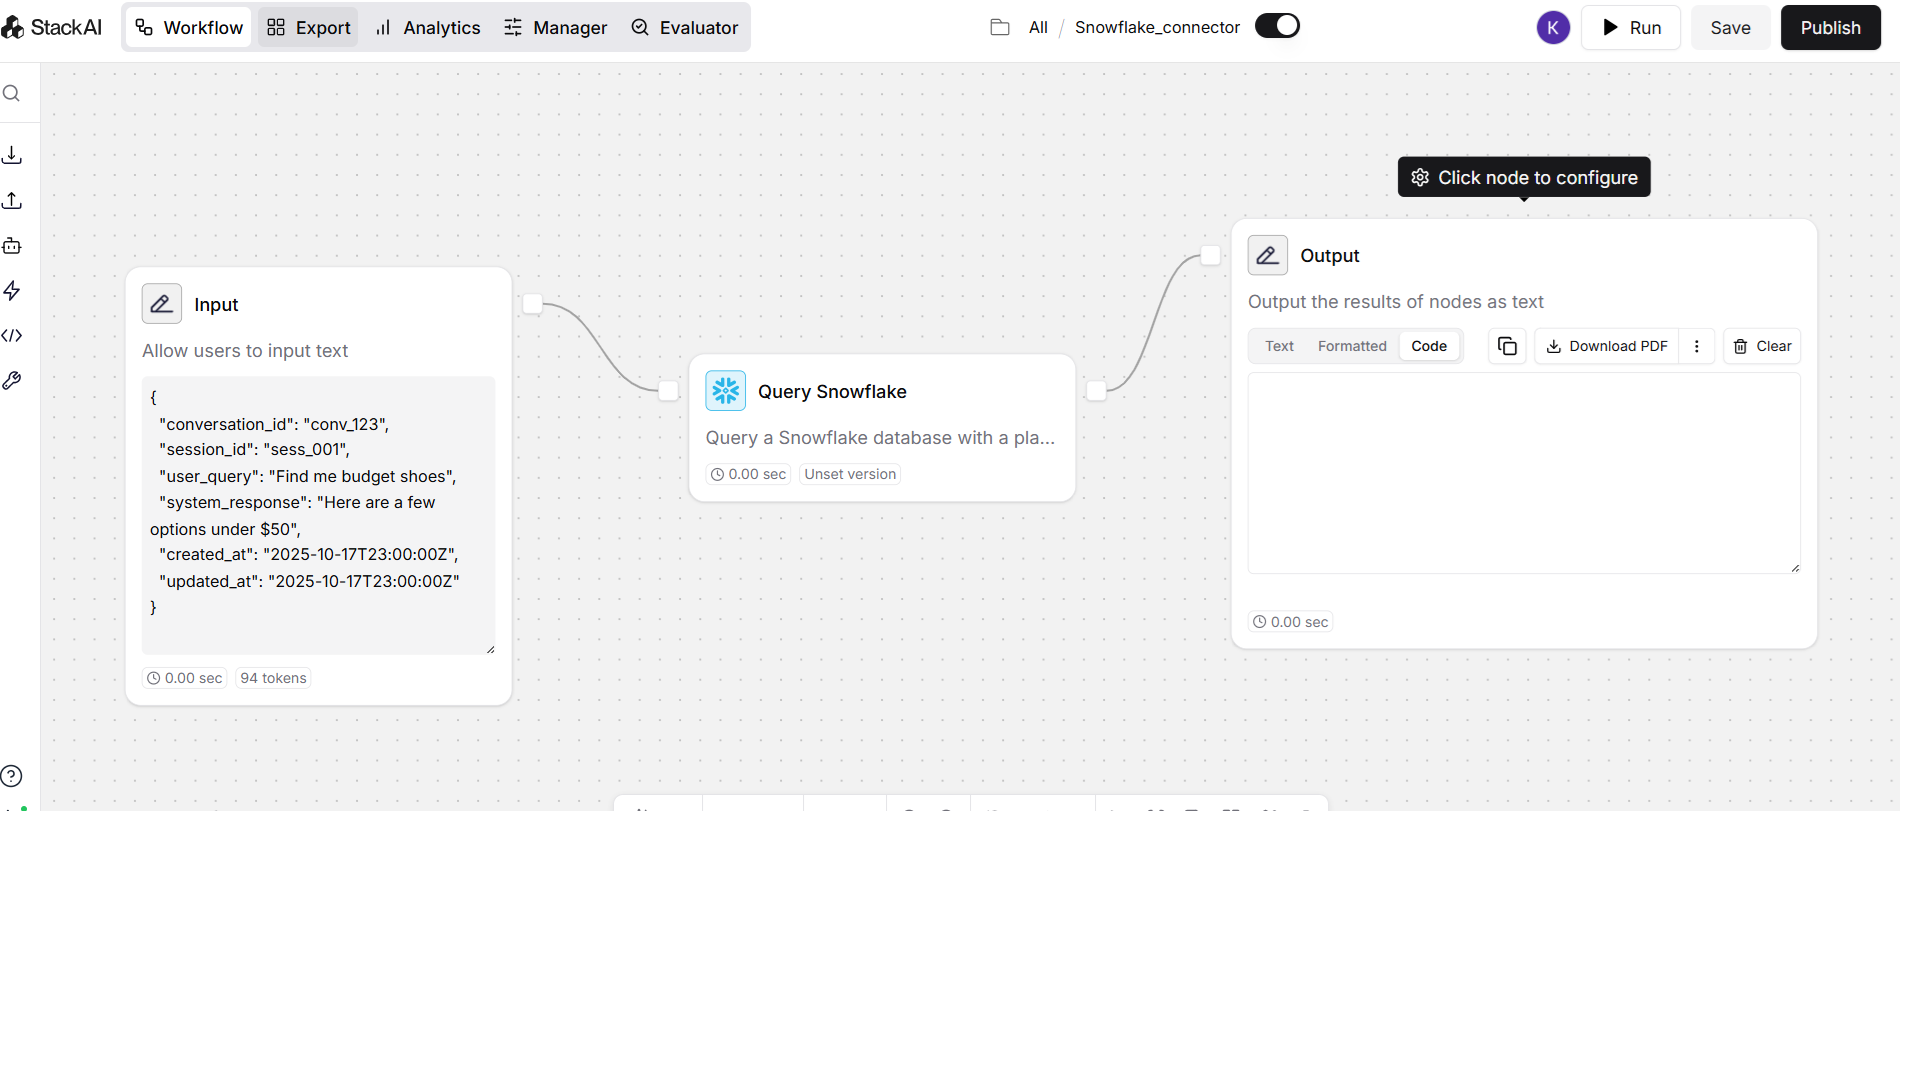
Task: Click inside the Input node JSON text area
Action: pyautogui.click(x=318, y=515)
